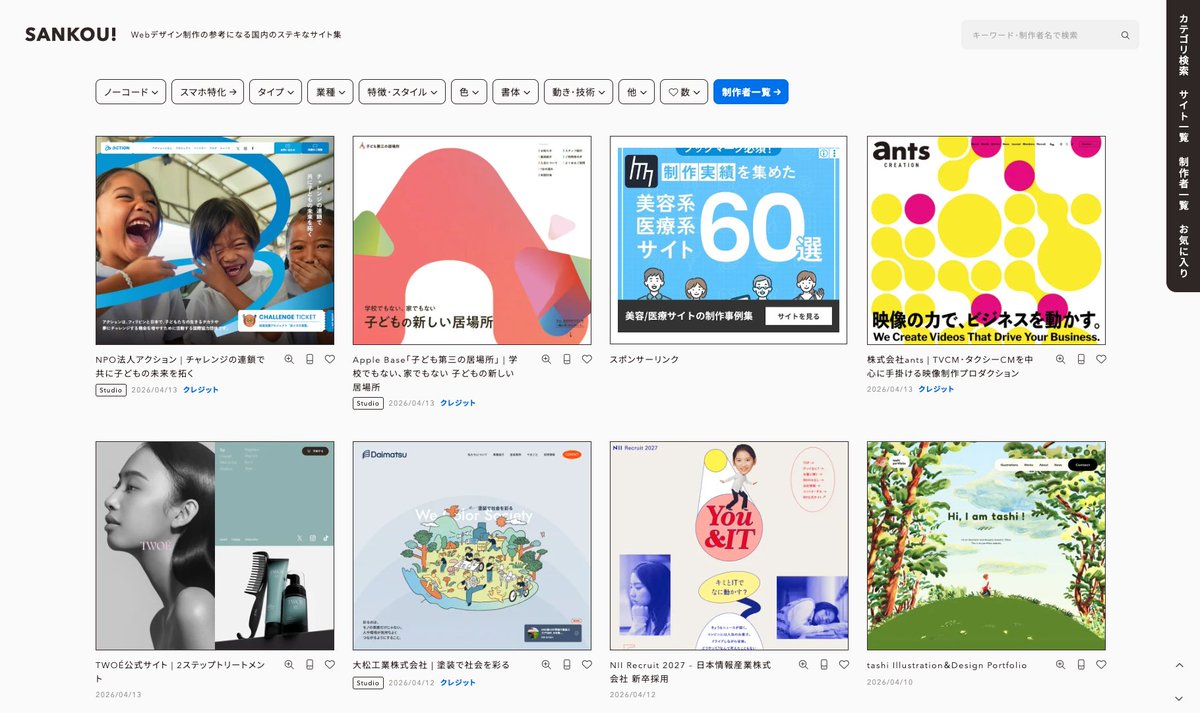
Task: Click Studio tag under 大松工業株式会社
Action: tap(368, 682)
